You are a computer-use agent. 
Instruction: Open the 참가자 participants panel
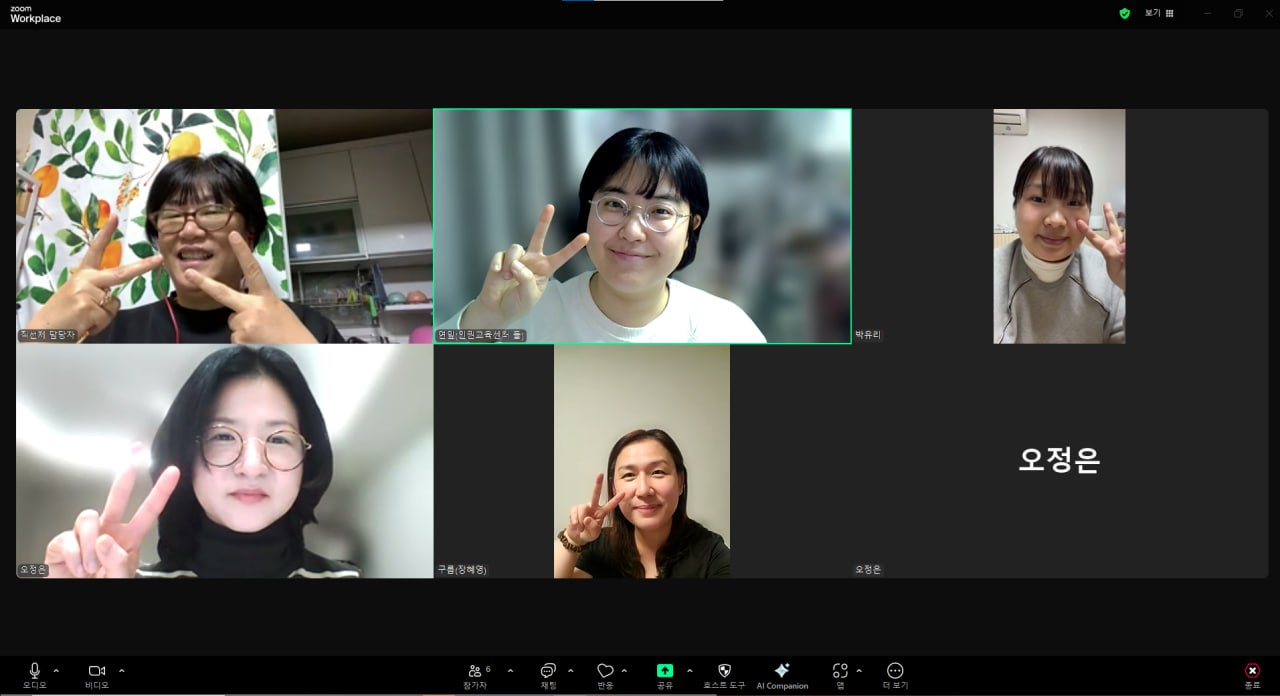pos(475,676)
